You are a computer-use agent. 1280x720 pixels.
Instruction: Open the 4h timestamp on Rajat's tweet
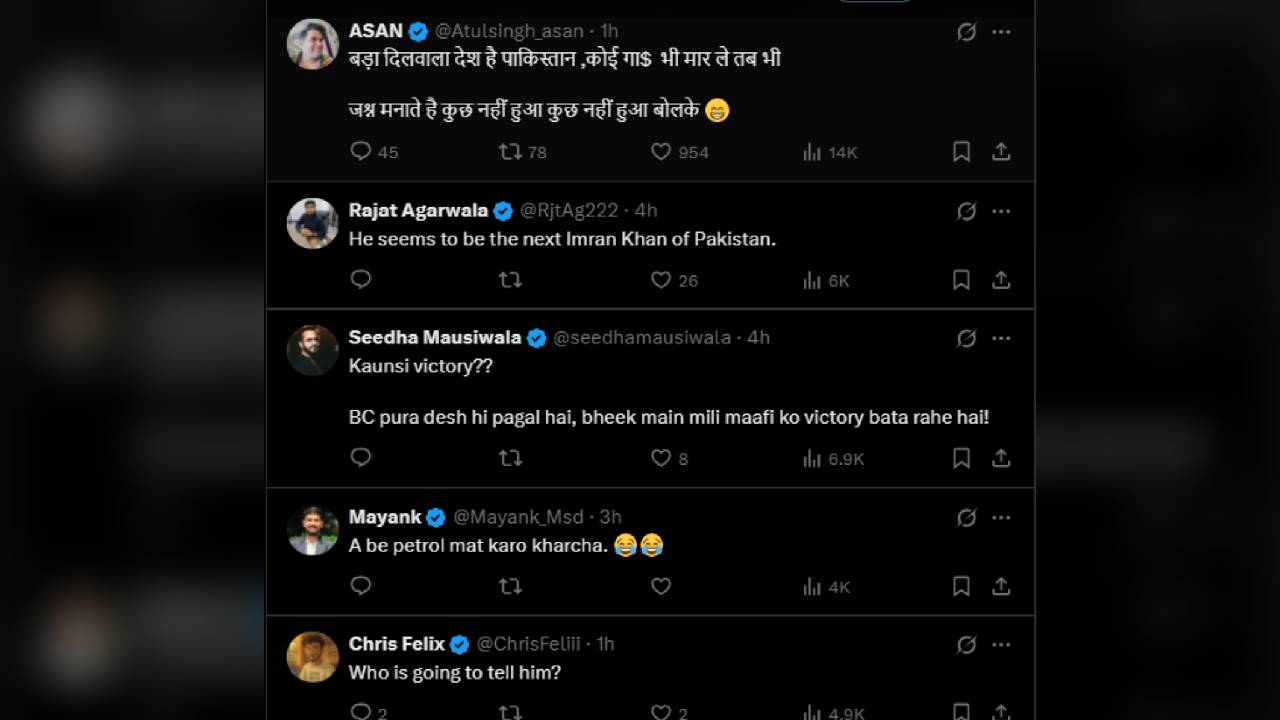tap(646, 210)
